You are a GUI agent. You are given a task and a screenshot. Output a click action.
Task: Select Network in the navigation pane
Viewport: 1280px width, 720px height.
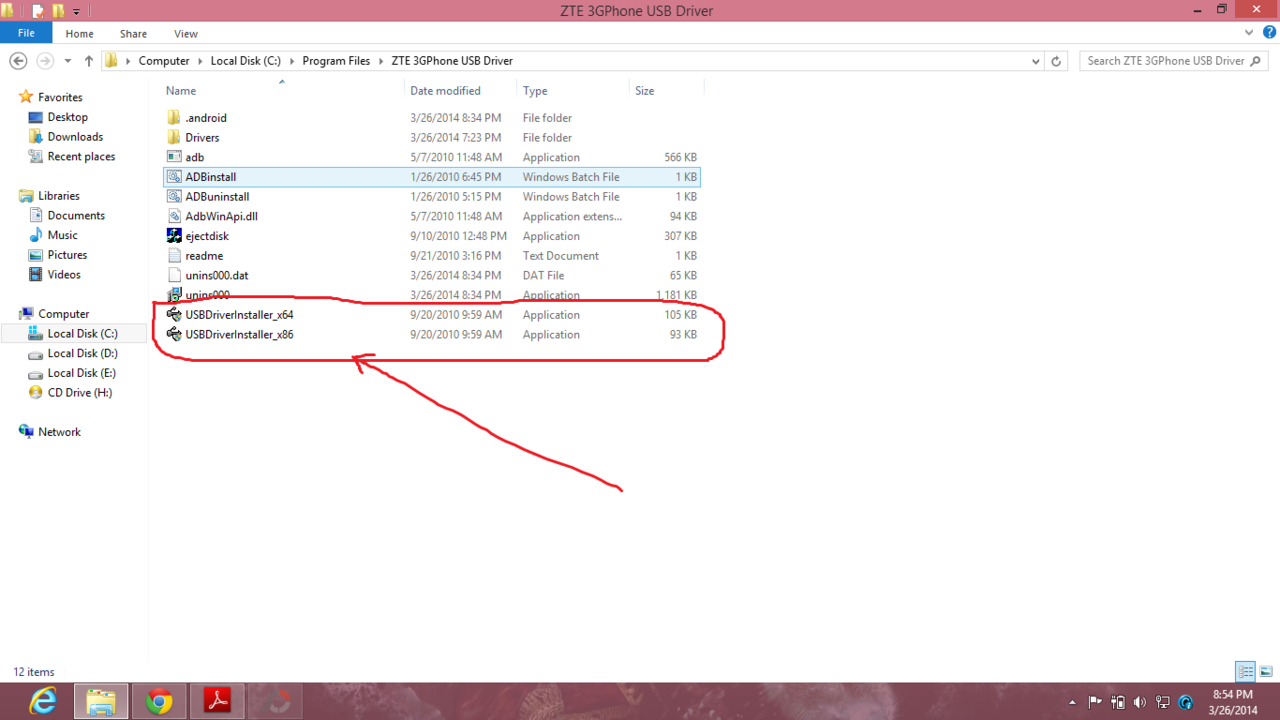59,432
